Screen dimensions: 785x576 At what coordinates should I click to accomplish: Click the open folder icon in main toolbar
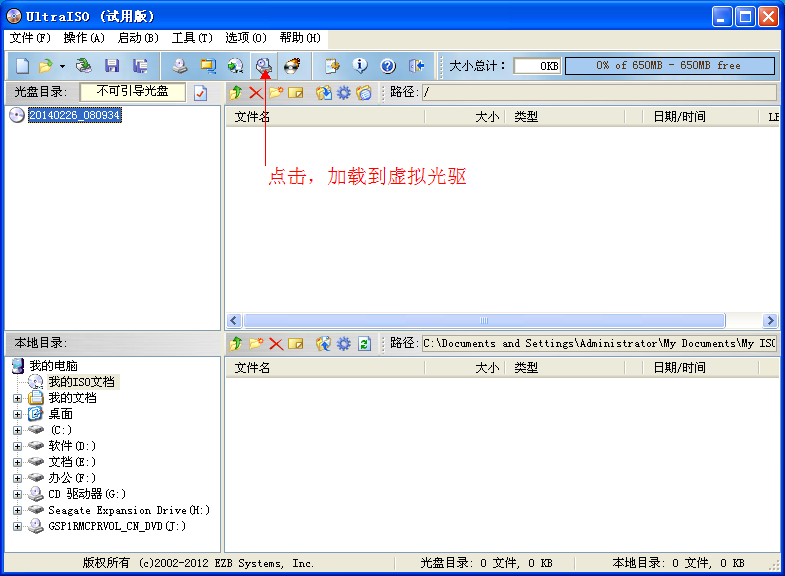tap(46, 66)
